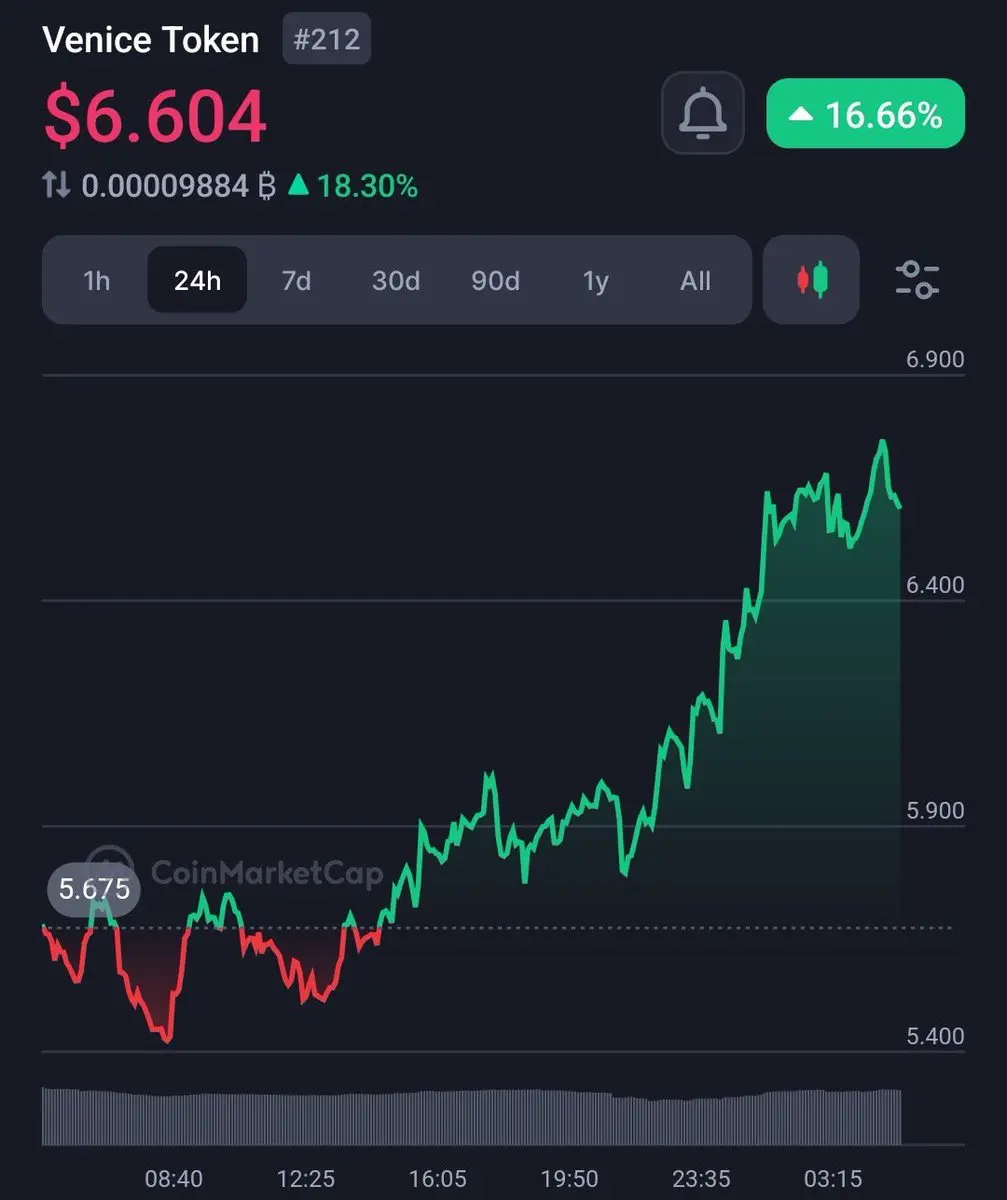
Task: Tap the 12:25 time axis label
Action: pos(306,1179)
